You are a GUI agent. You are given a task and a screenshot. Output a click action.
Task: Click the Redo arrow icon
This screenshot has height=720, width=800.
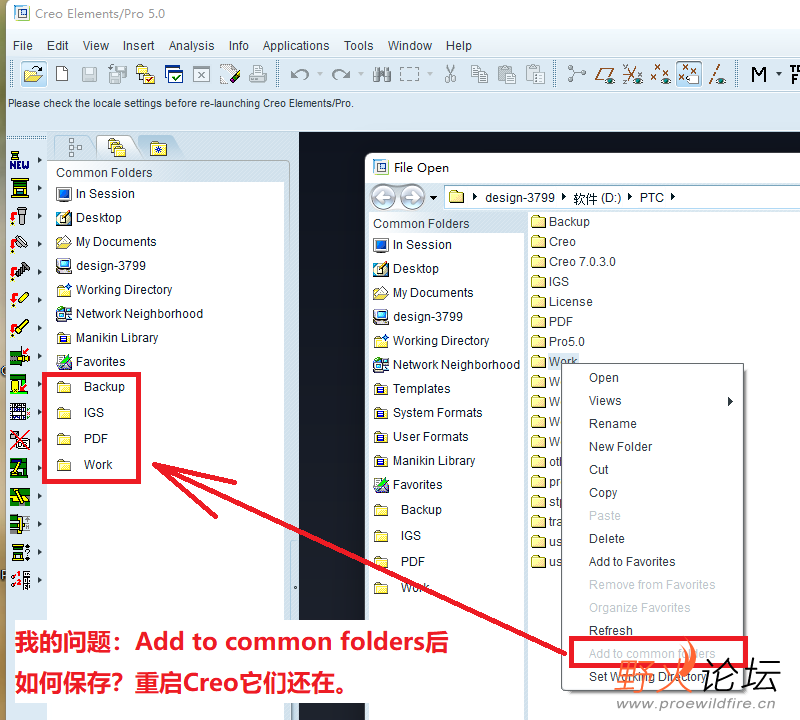[x=341, y=75]
